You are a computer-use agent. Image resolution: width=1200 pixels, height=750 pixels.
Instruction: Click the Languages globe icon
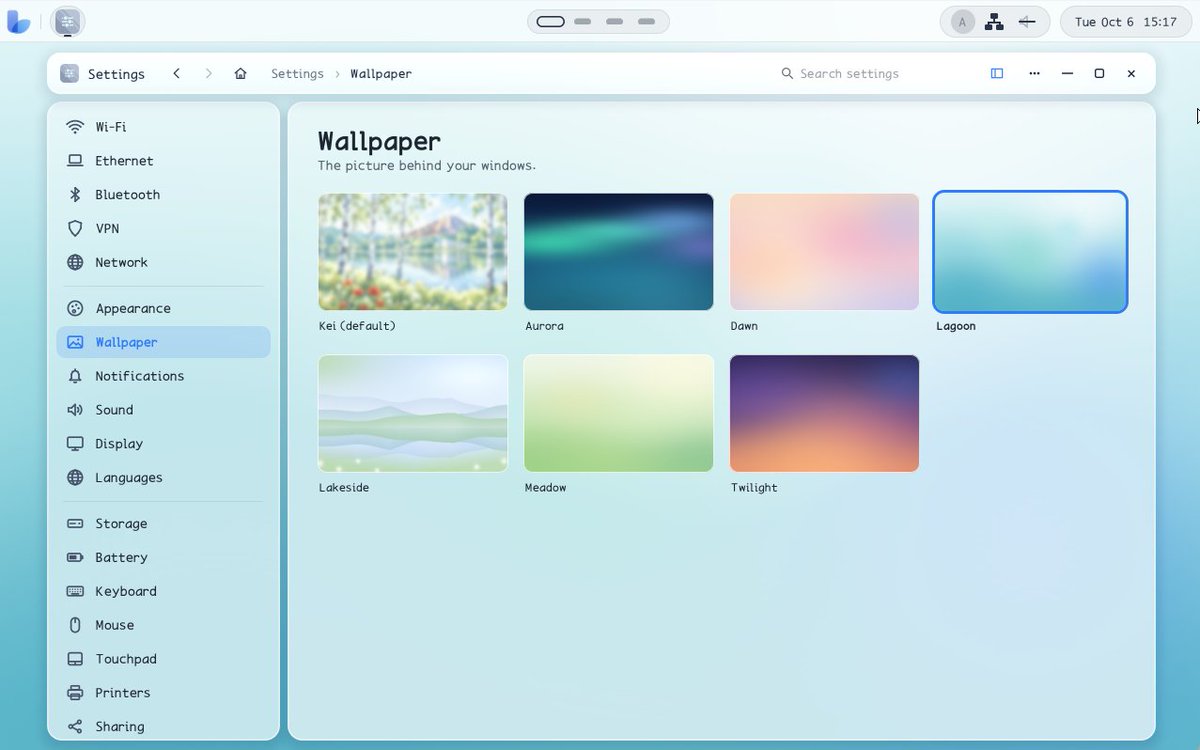75,478
